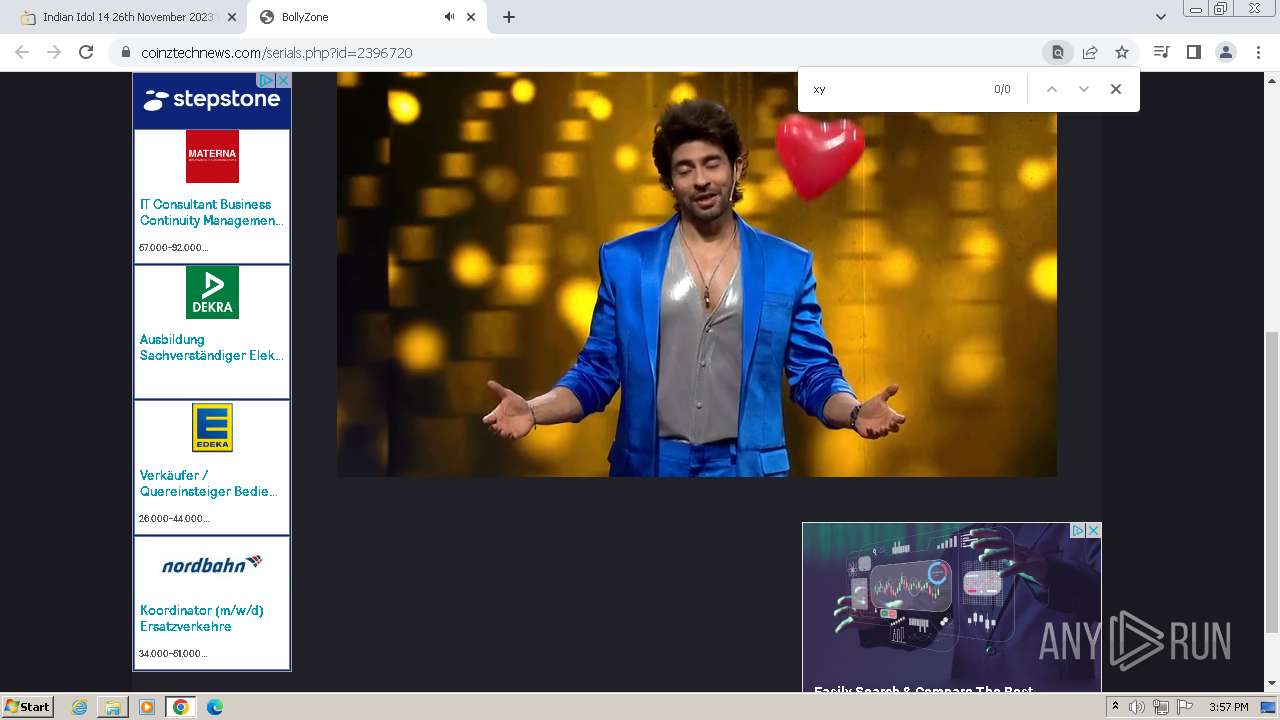Click the video player frame
The image size is (1280, 720).
coord(697,274)
